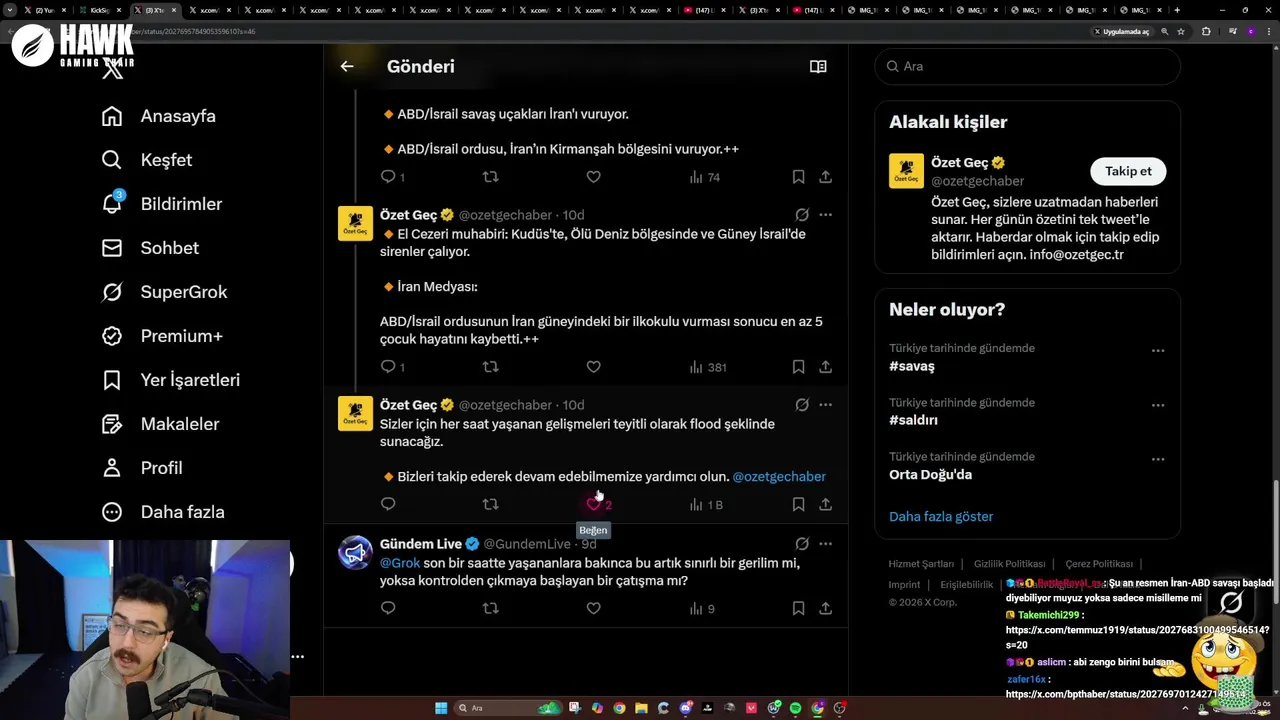Open Özet Geç avatar in Alakalı kişiler
Image resolution: width=1280 pixels, height=720 pixels.
click(x=906, y=171)
